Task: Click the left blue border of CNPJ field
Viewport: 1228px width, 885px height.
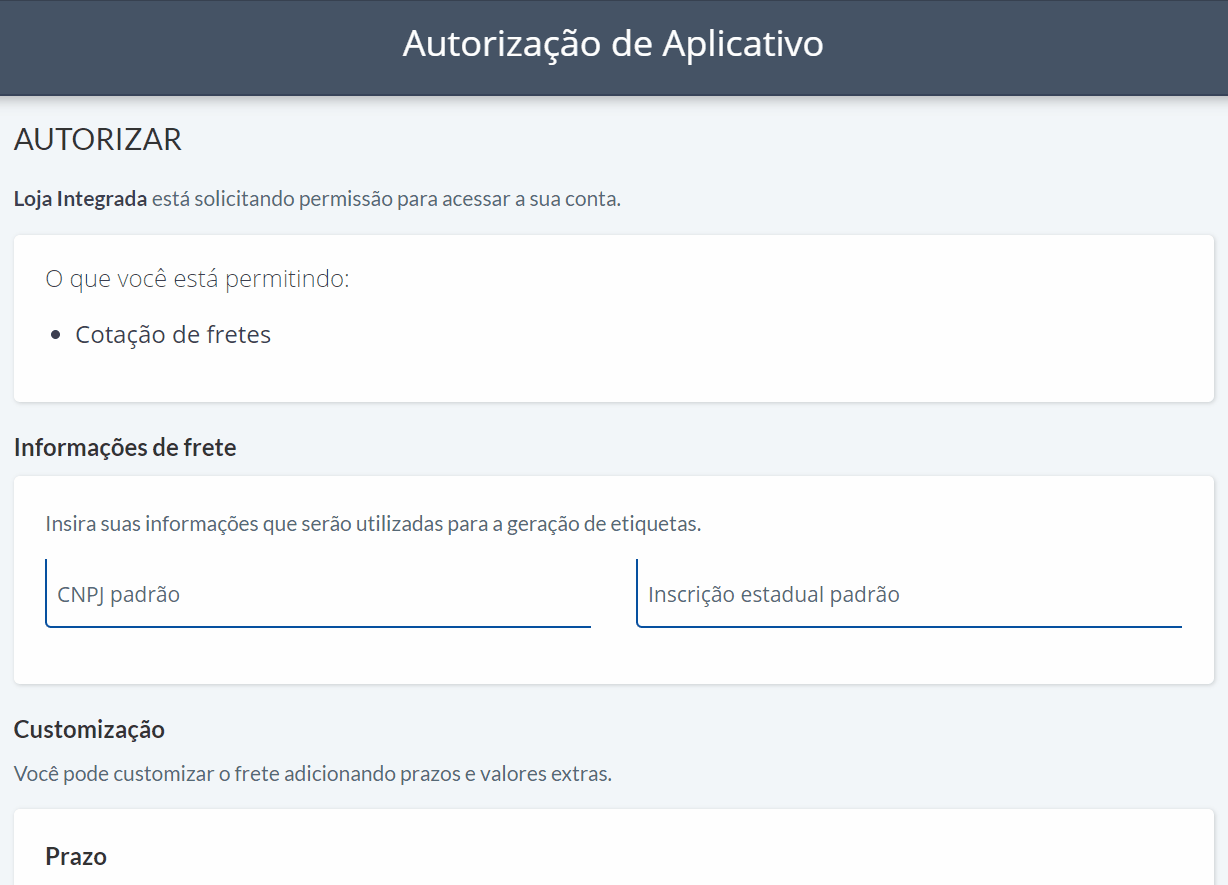Action: (x=46, y=594)
